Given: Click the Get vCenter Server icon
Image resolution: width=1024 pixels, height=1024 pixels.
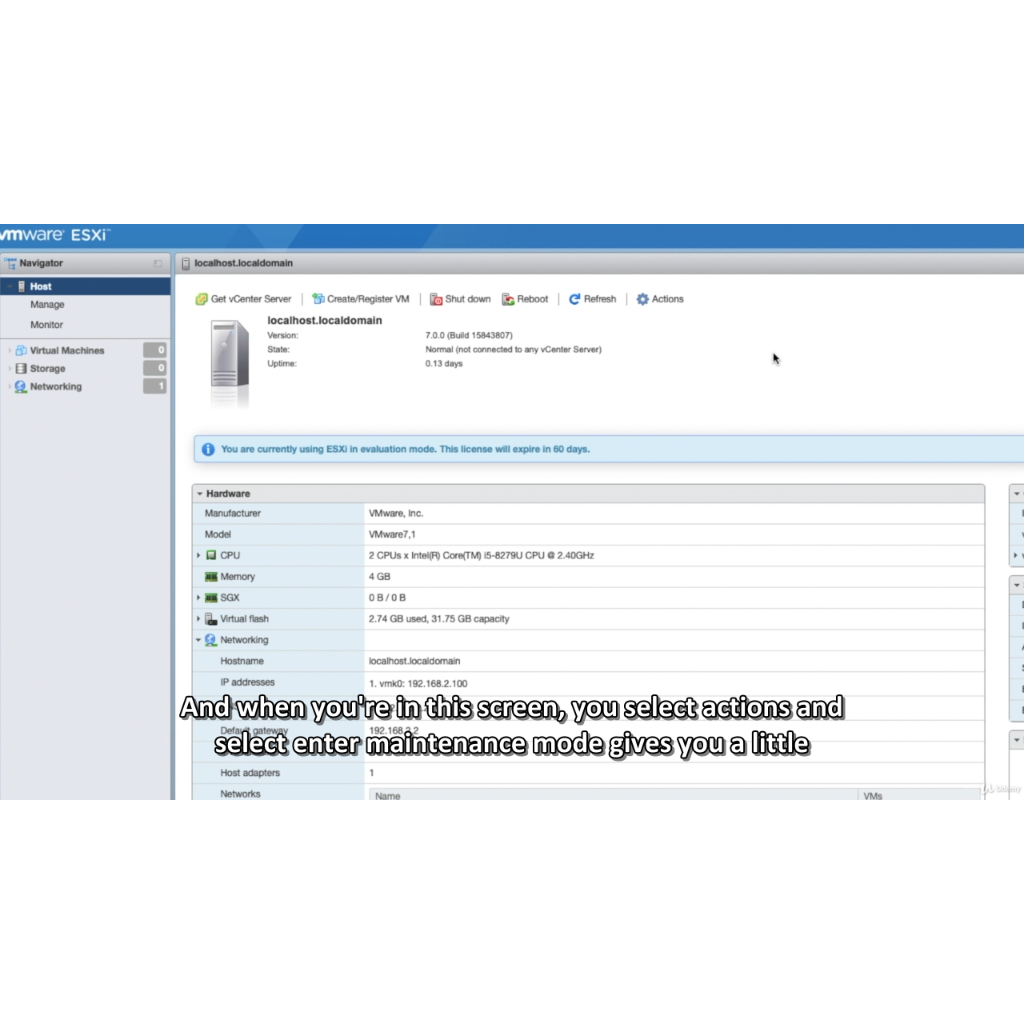Looking at the screenshot, I should [202, 299].
